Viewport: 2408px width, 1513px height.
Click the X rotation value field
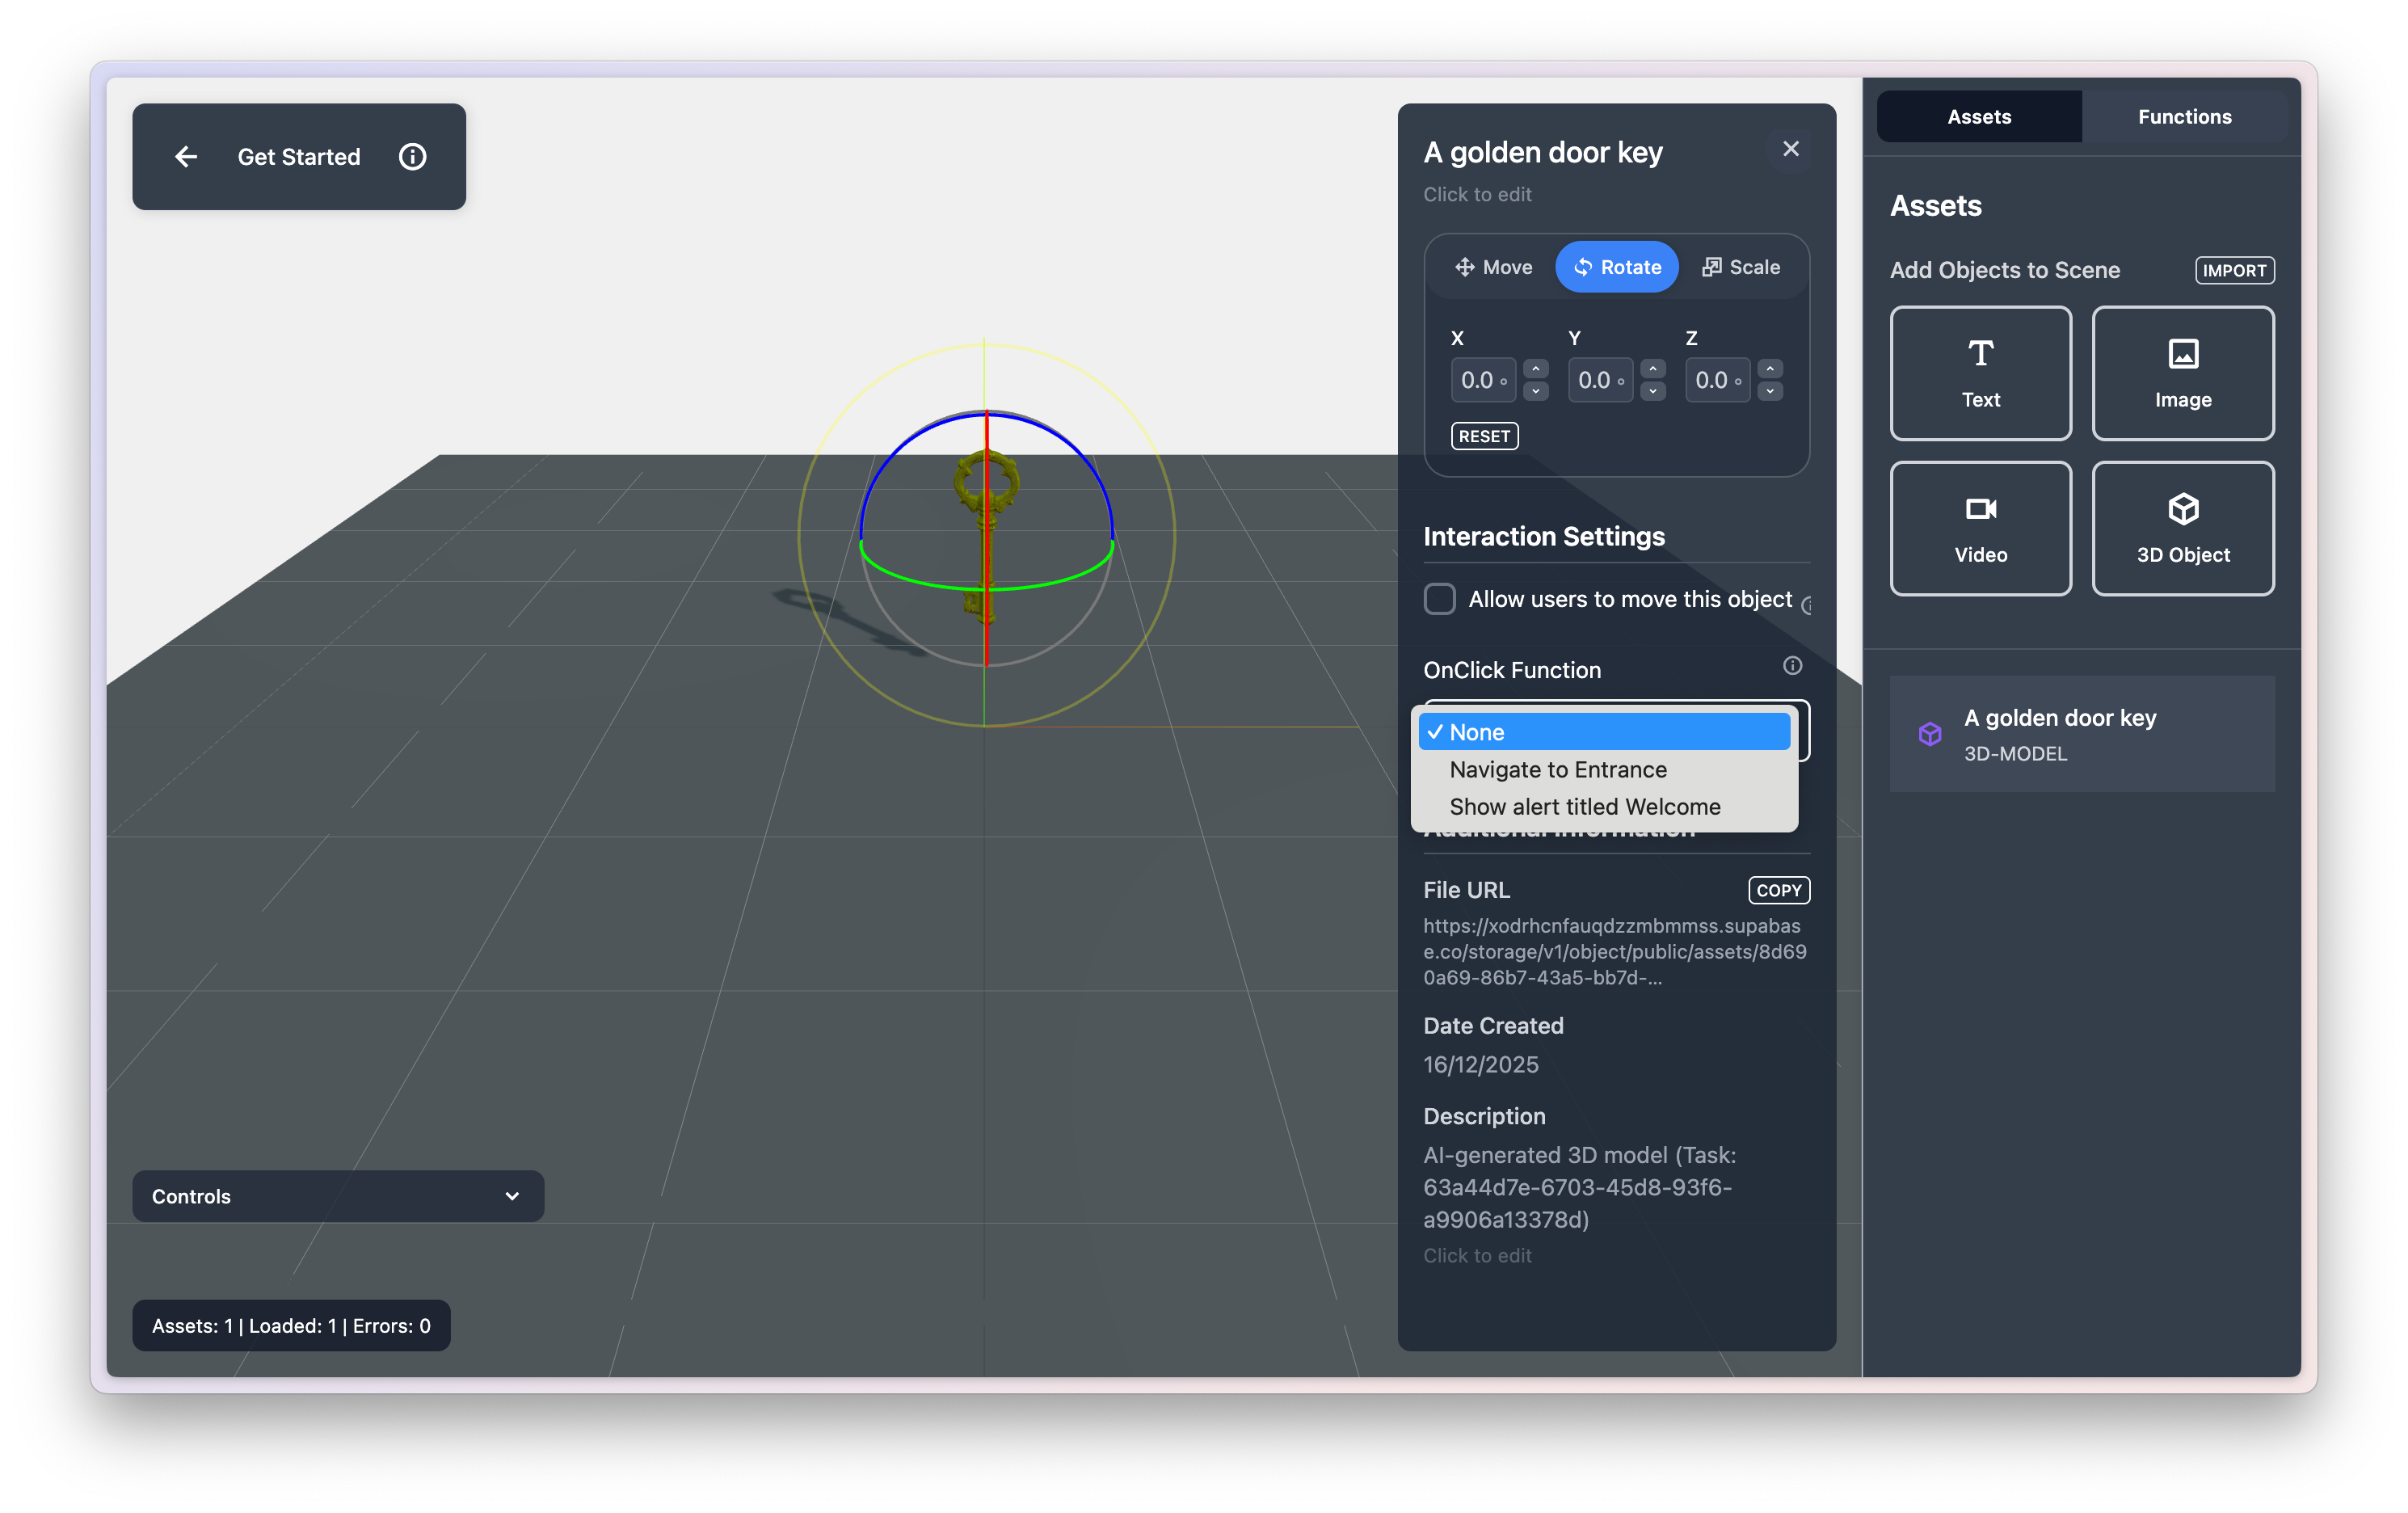pos(1483,380)
